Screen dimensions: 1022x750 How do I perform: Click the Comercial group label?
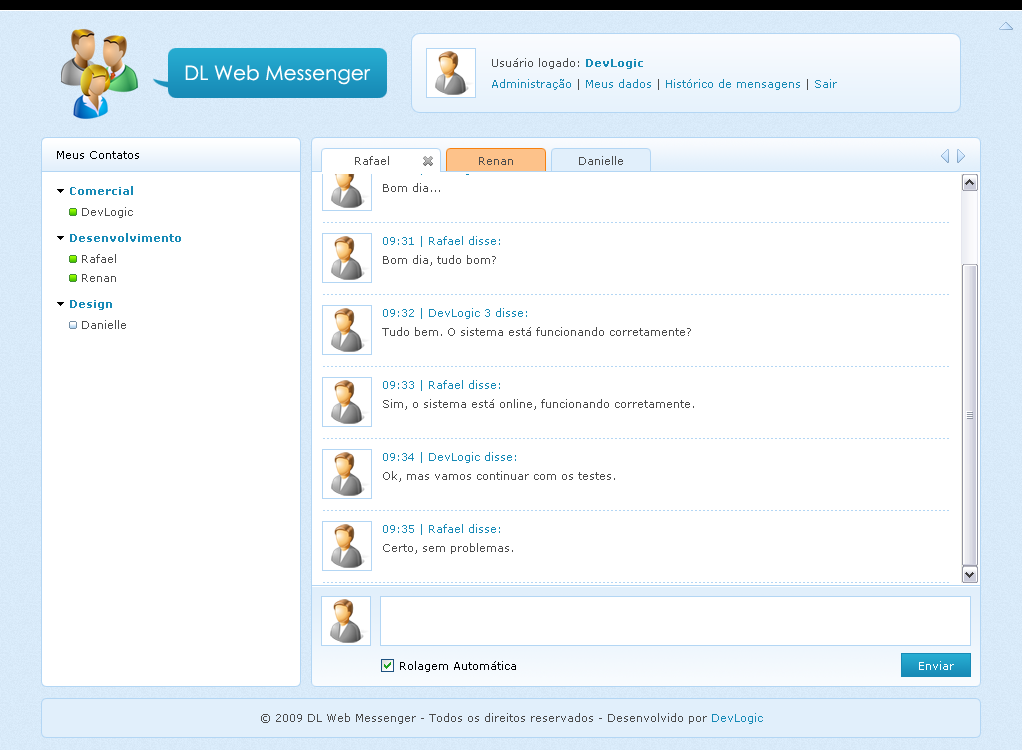(x=101, y=191)
